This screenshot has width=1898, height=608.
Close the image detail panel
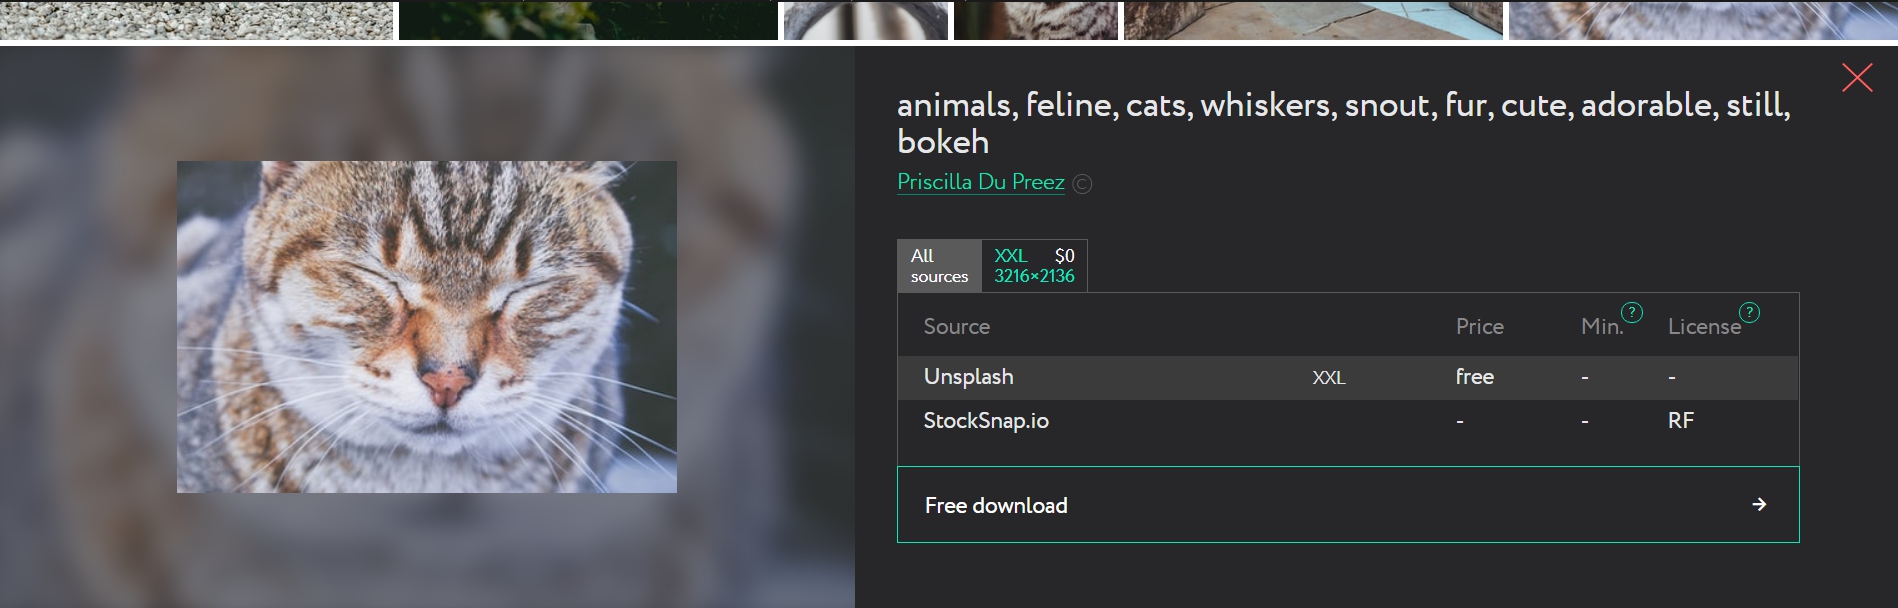[1857, 78]
